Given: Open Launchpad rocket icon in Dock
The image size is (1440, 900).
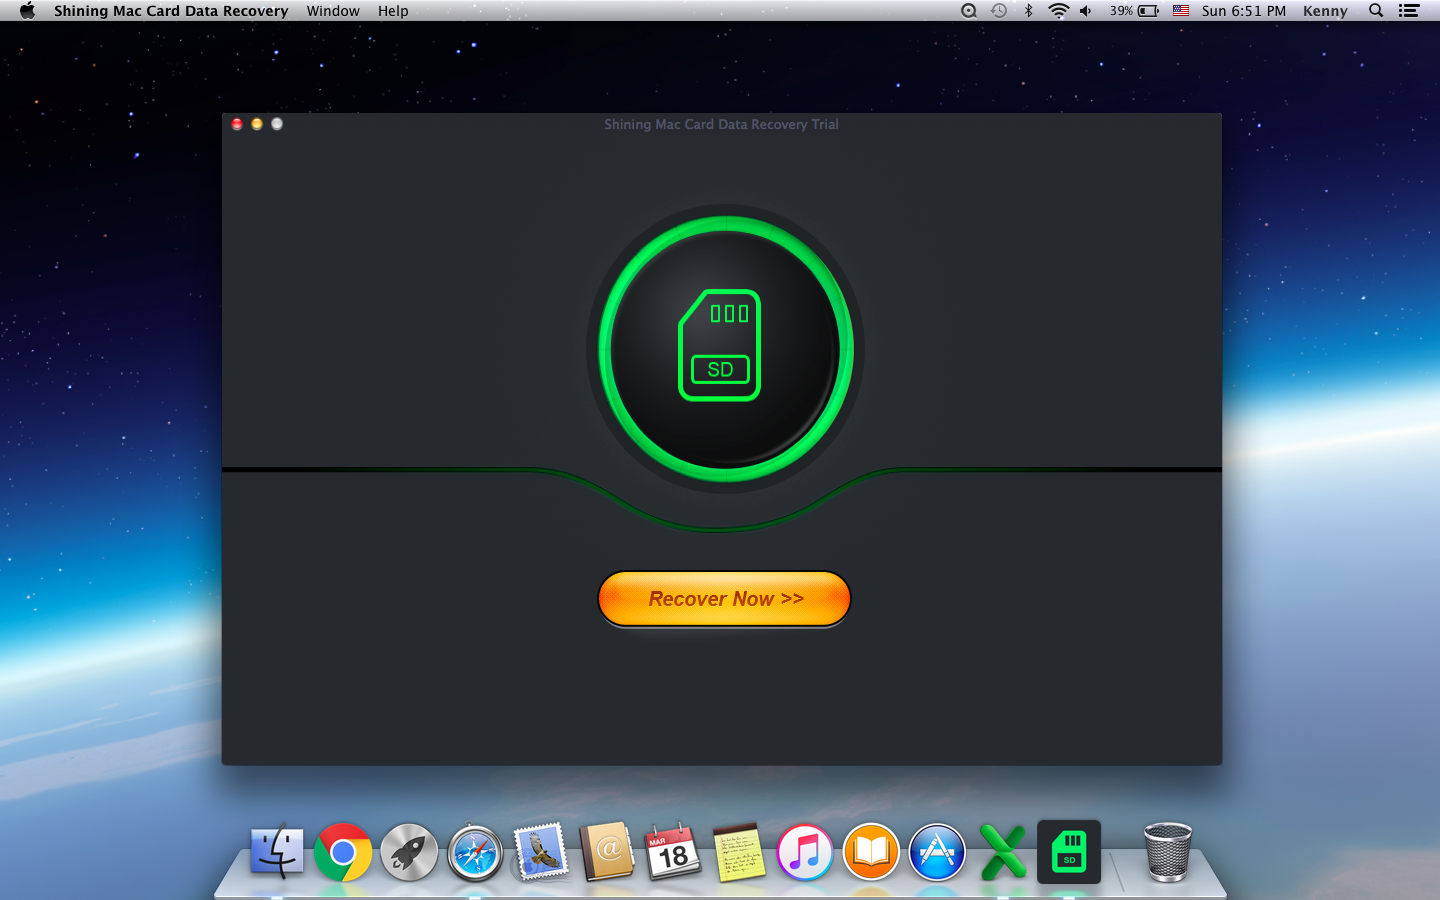Looking at the screenshot, I should pos(409,852).
